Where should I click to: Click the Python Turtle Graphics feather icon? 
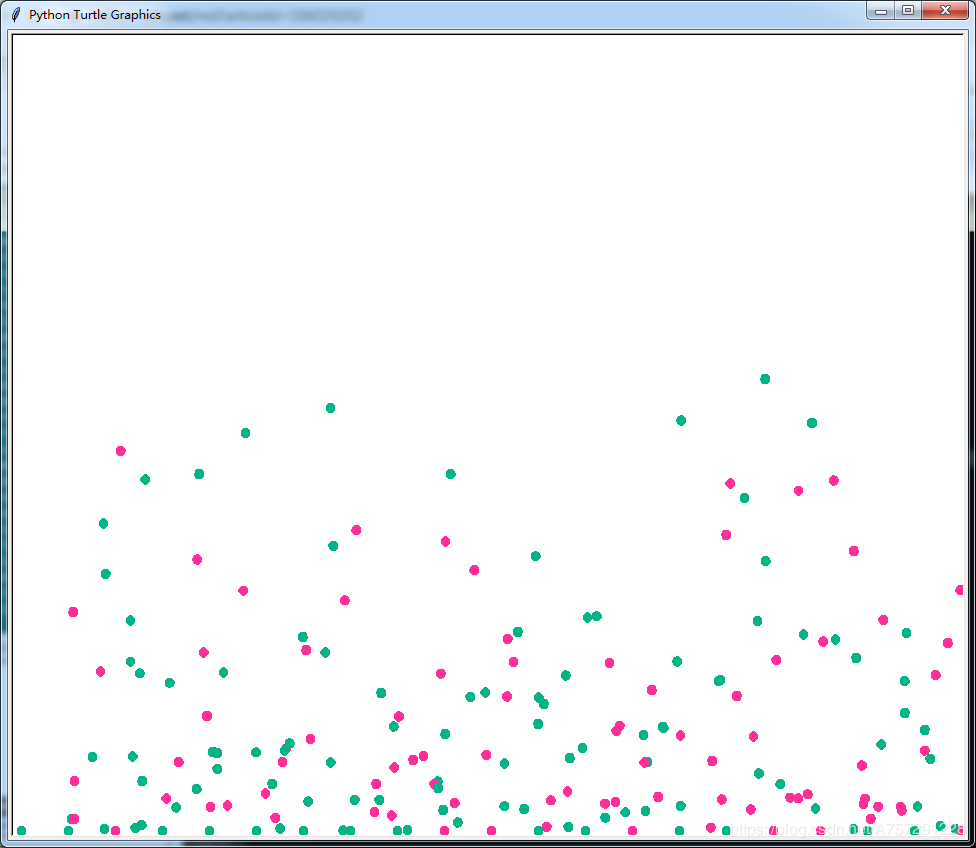click(x=16, y=14)
